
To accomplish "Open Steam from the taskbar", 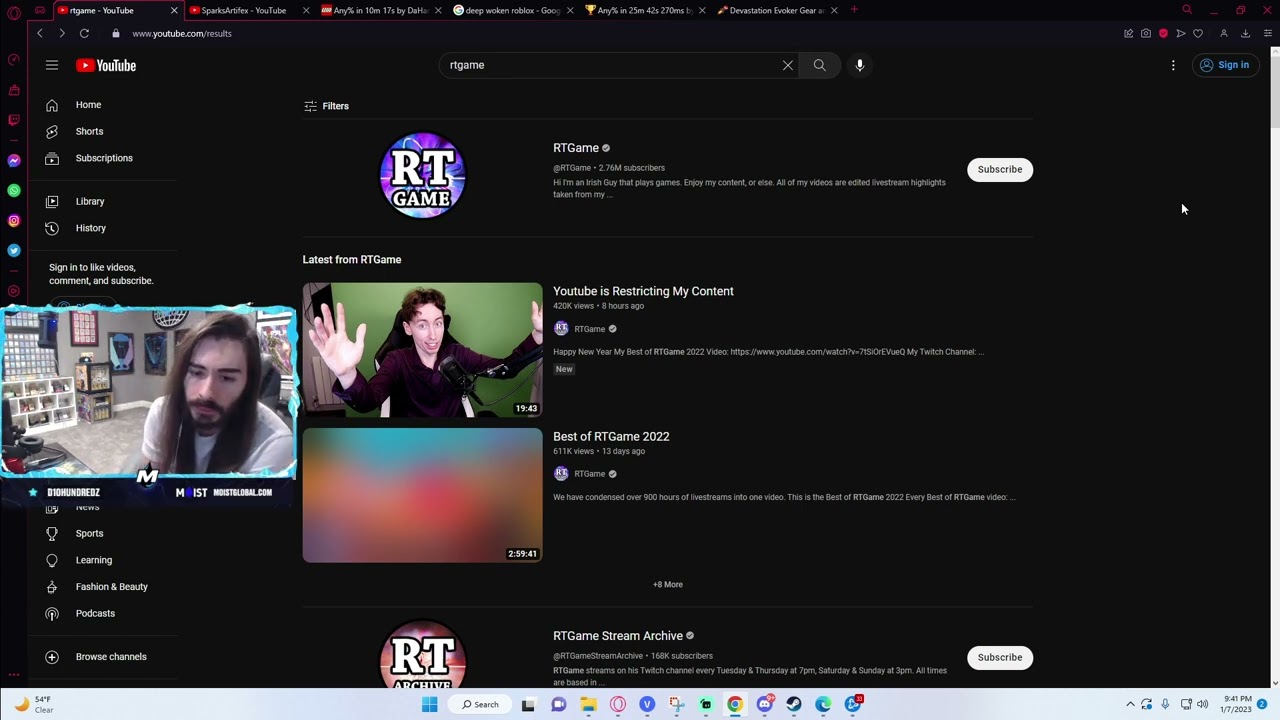I will (x=794, y=704).
